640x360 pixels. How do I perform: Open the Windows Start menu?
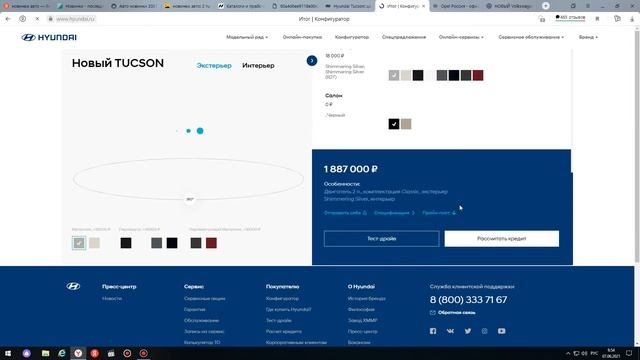[x=8, y=353]
